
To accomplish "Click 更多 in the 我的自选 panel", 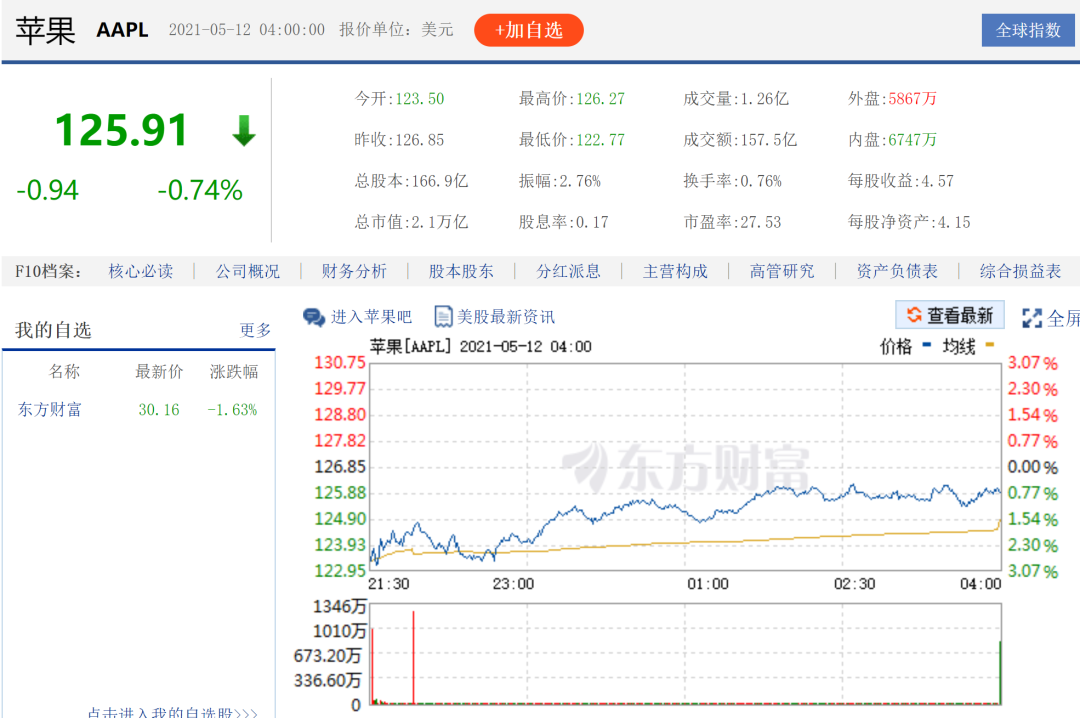I will pyautogui.click(x=255, y=331).
